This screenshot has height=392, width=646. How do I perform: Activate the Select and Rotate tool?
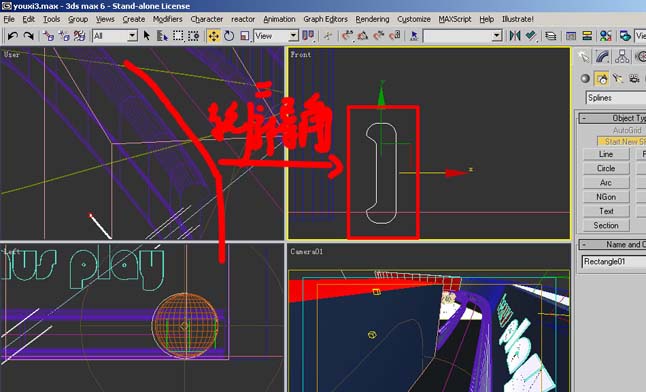tap(229, 36)
